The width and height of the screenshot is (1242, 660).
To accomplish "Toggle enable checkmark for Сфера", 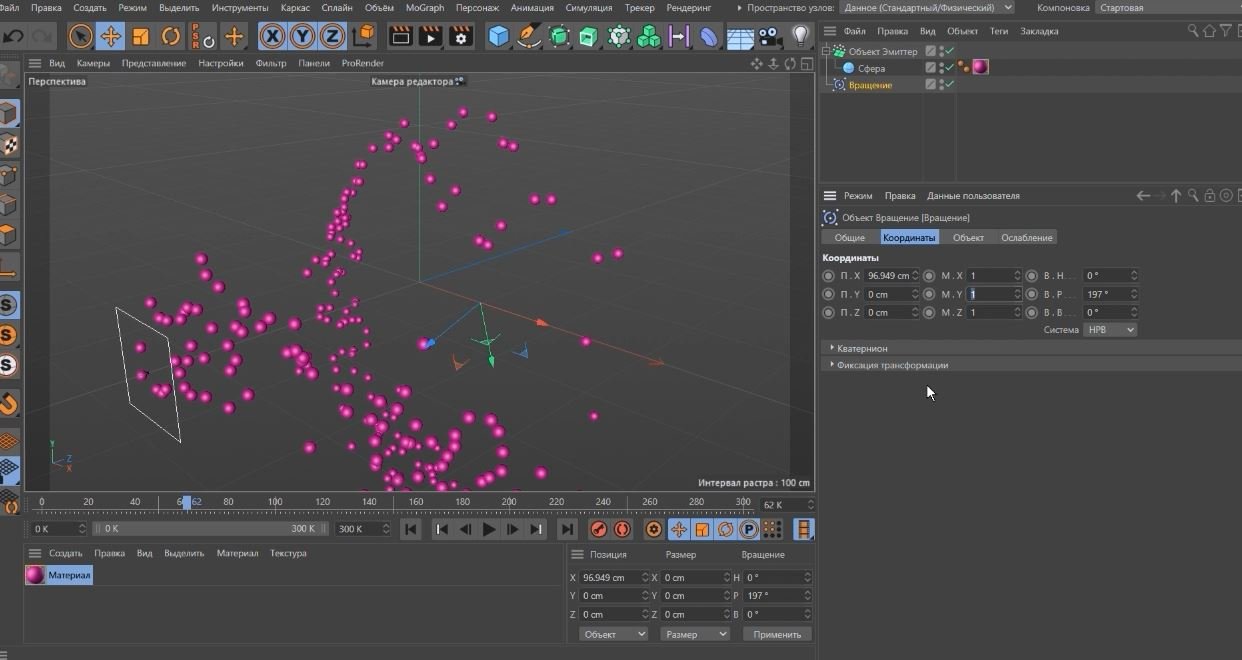I will pos(949,67).
